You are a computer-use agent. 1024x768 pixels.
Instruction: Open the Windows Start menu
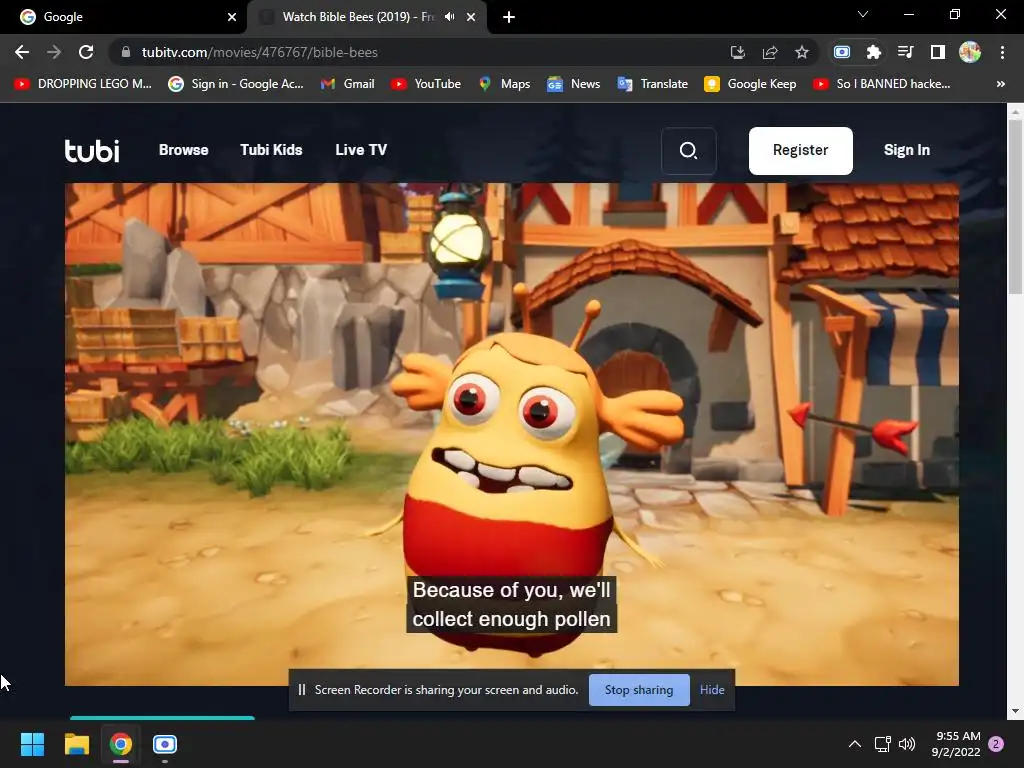tap(32, 744)
